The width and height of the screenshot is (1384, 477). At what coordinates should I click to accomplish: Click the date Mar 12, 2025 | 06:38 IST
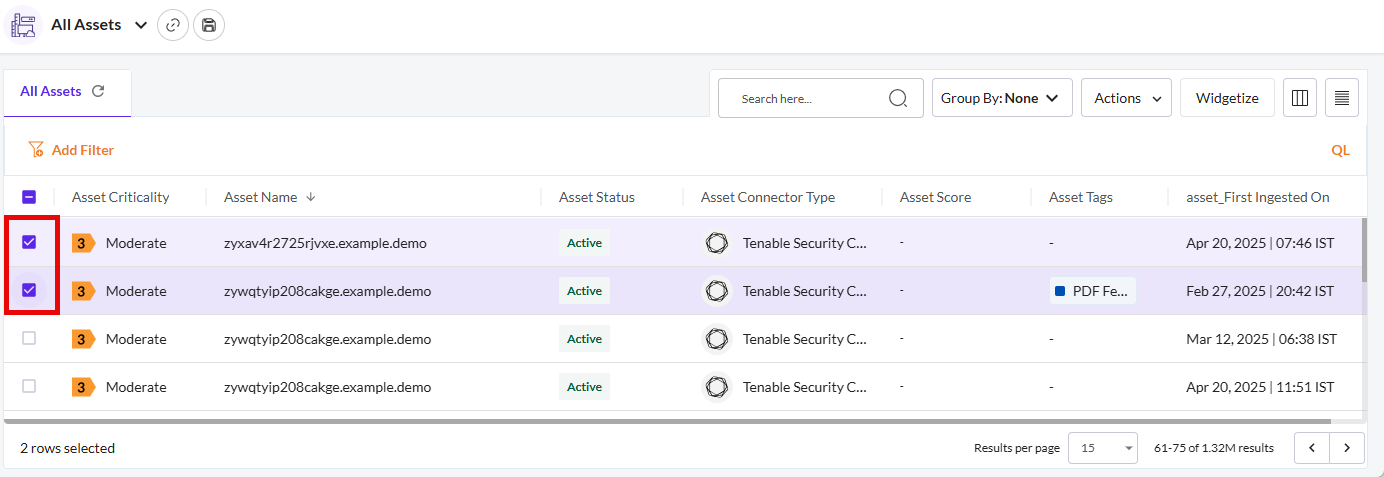point(1261,339)
